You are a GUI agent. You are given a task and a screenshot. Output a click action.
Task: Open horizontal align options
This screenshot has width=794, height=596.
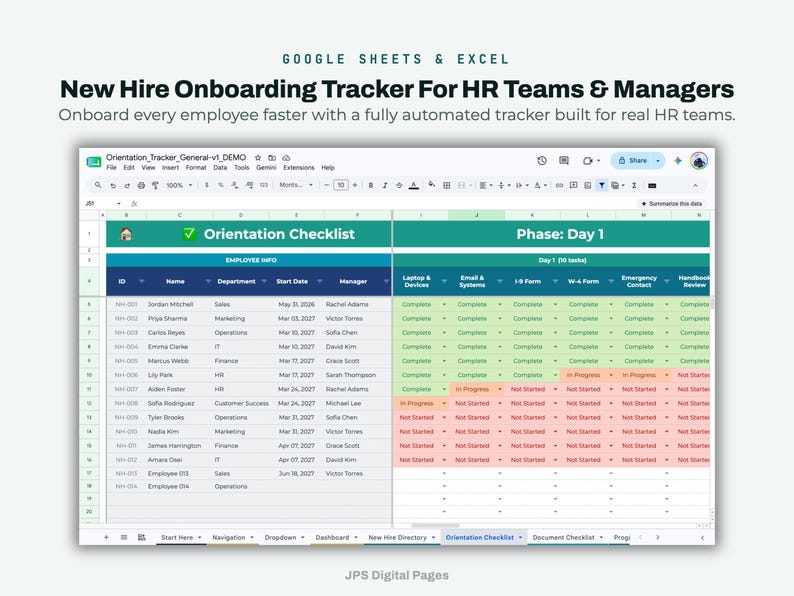point(486,185)
